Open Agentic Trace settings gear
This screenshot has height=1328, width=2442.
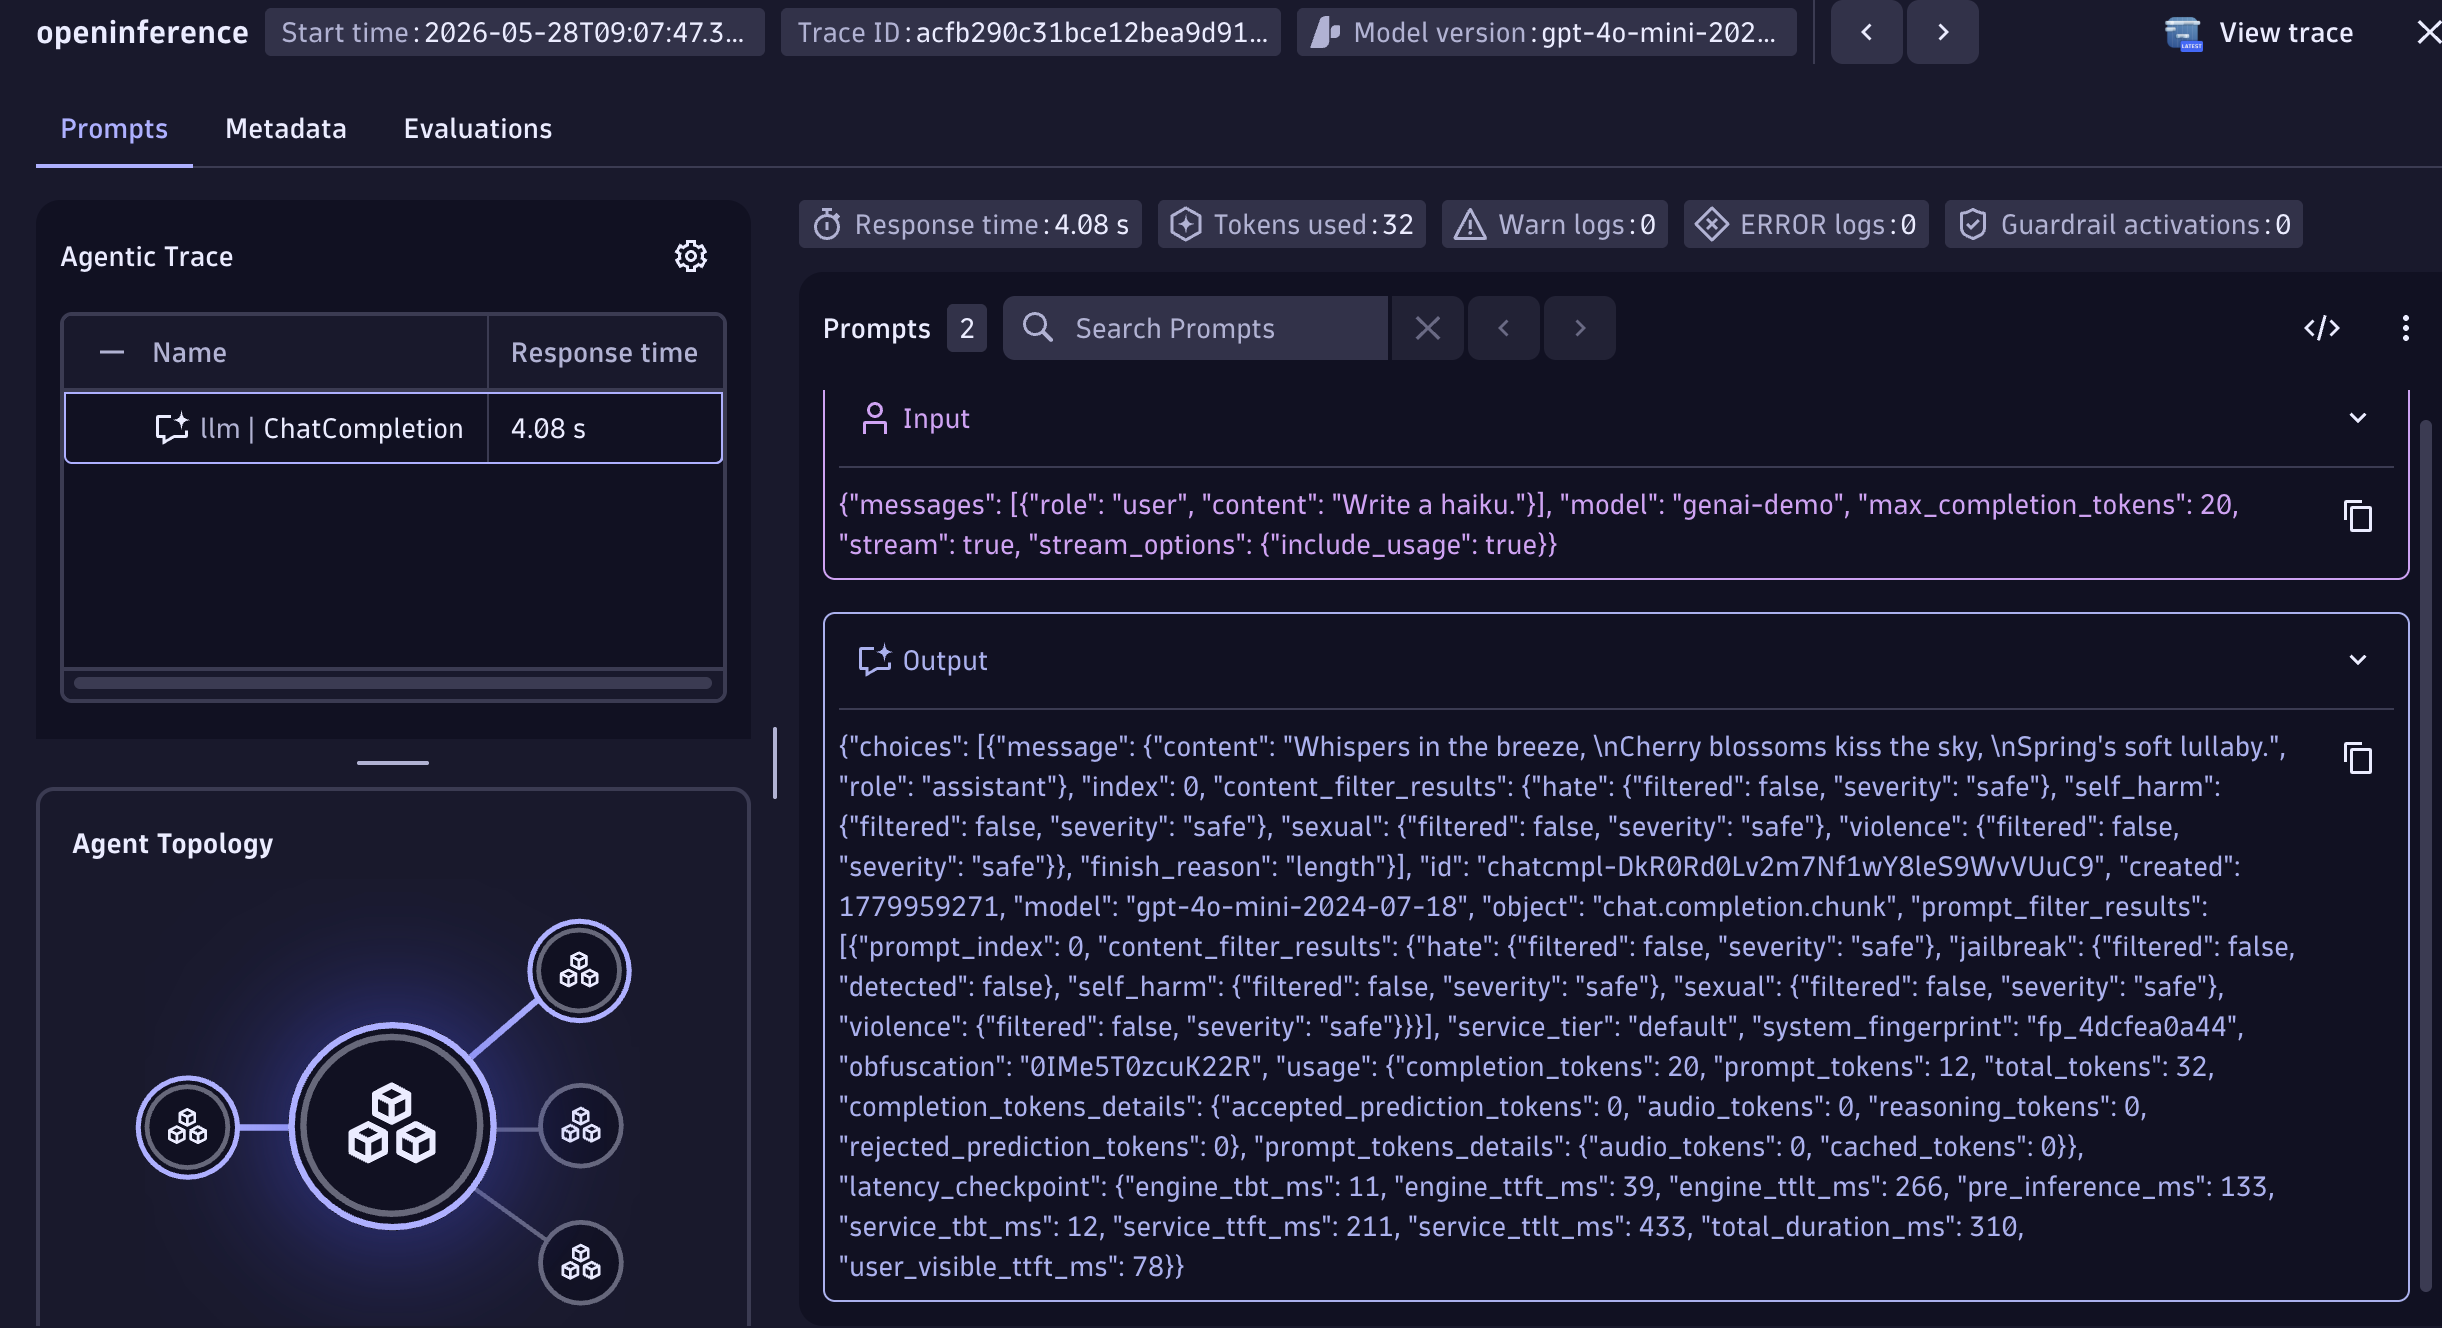[x=690, y=256]
